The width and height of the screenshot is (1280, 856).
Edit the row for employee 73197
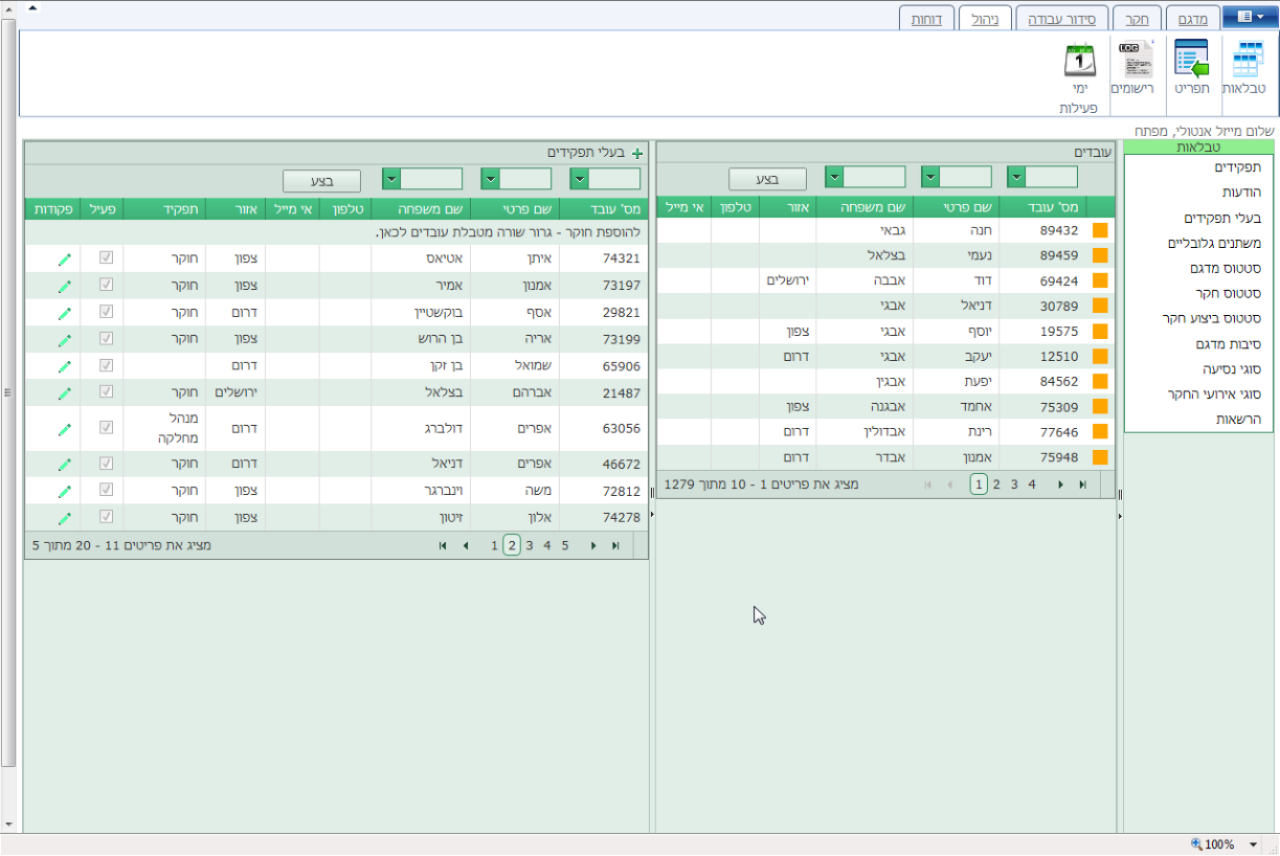64,286
